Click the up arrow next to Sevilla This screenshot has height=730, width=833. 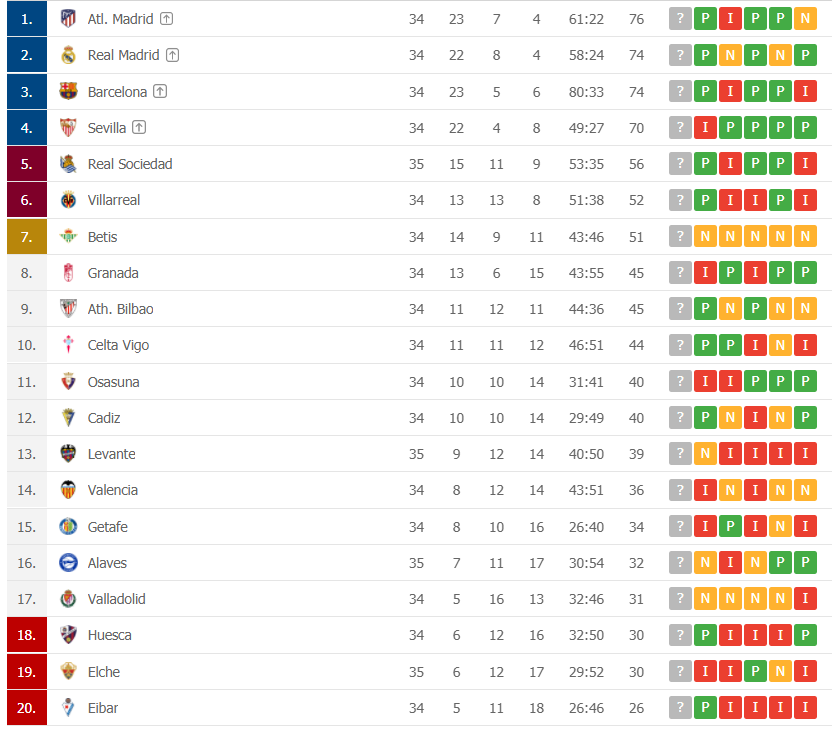[x=137, y=127]
